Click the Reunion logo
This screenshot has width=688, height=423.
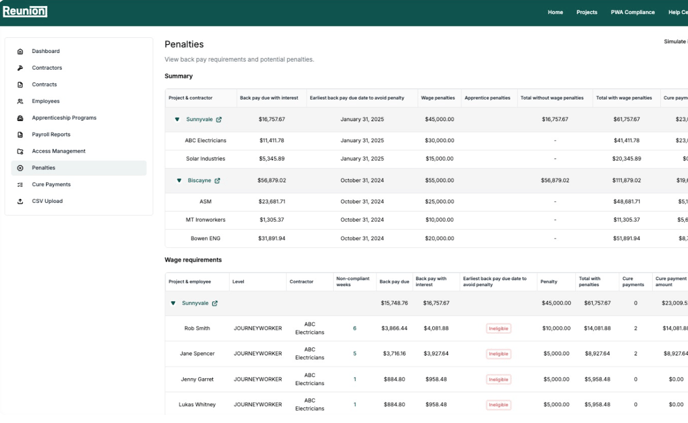pyautogui.click(x=25, y=12)
